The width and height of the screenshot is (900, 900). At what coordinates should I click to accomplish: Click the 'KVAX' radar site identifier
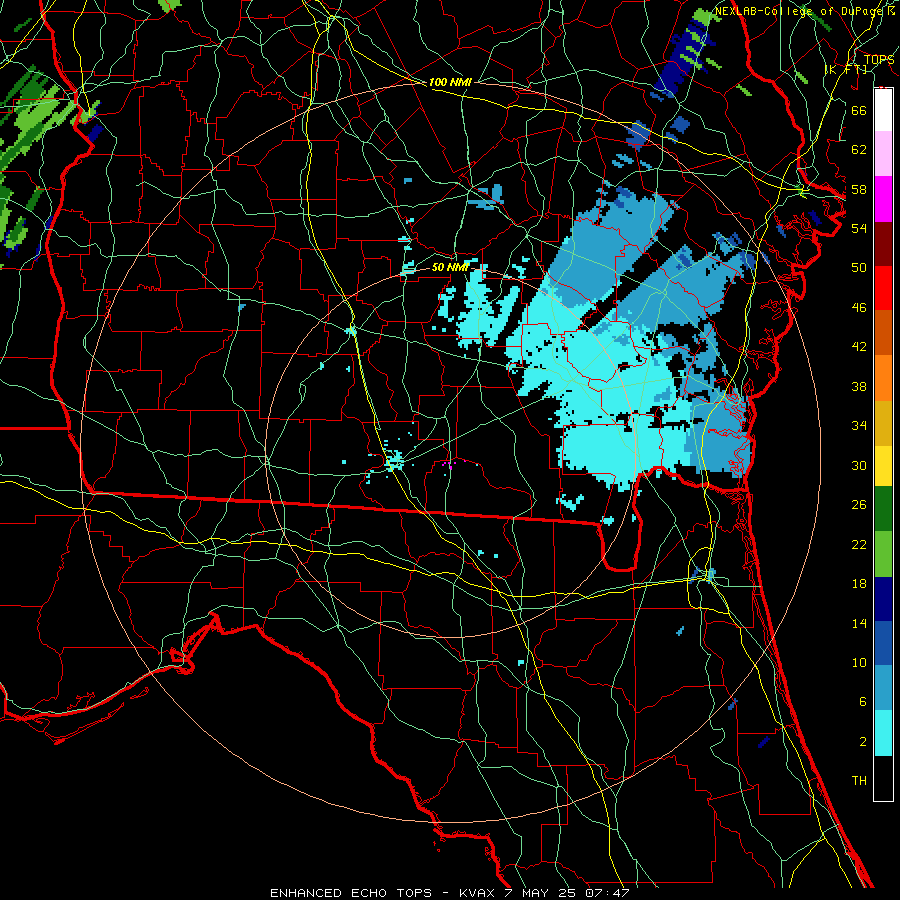click(x=476, y=893)
